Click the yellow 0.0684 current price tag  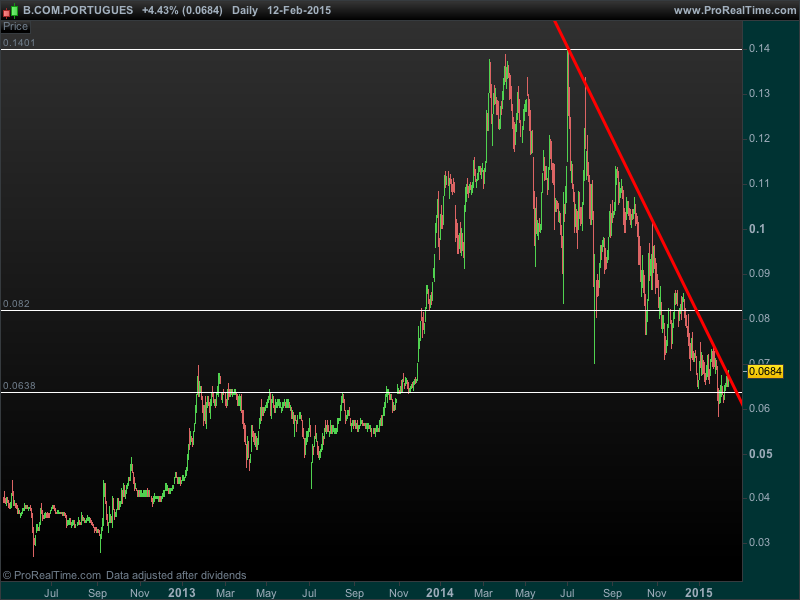(765, 371)
